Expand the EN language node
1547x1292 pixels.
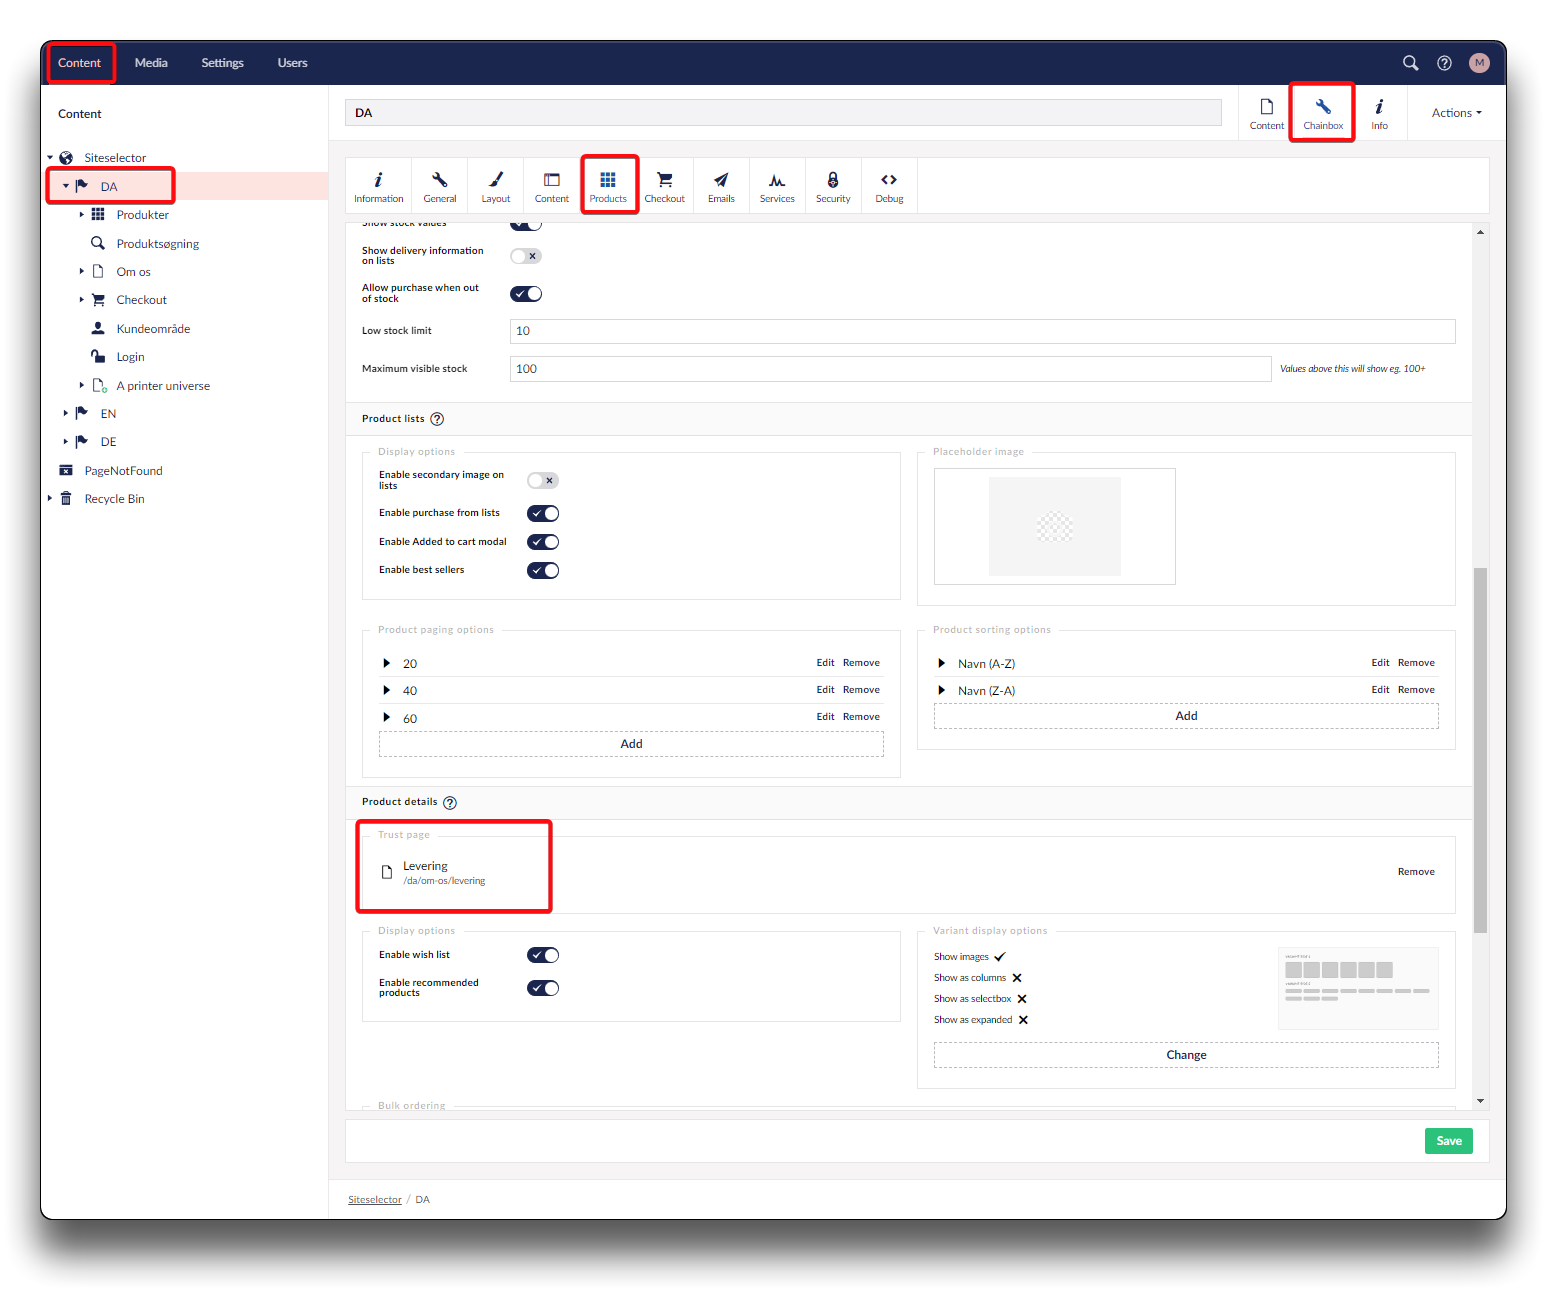(x=66, y=413)
